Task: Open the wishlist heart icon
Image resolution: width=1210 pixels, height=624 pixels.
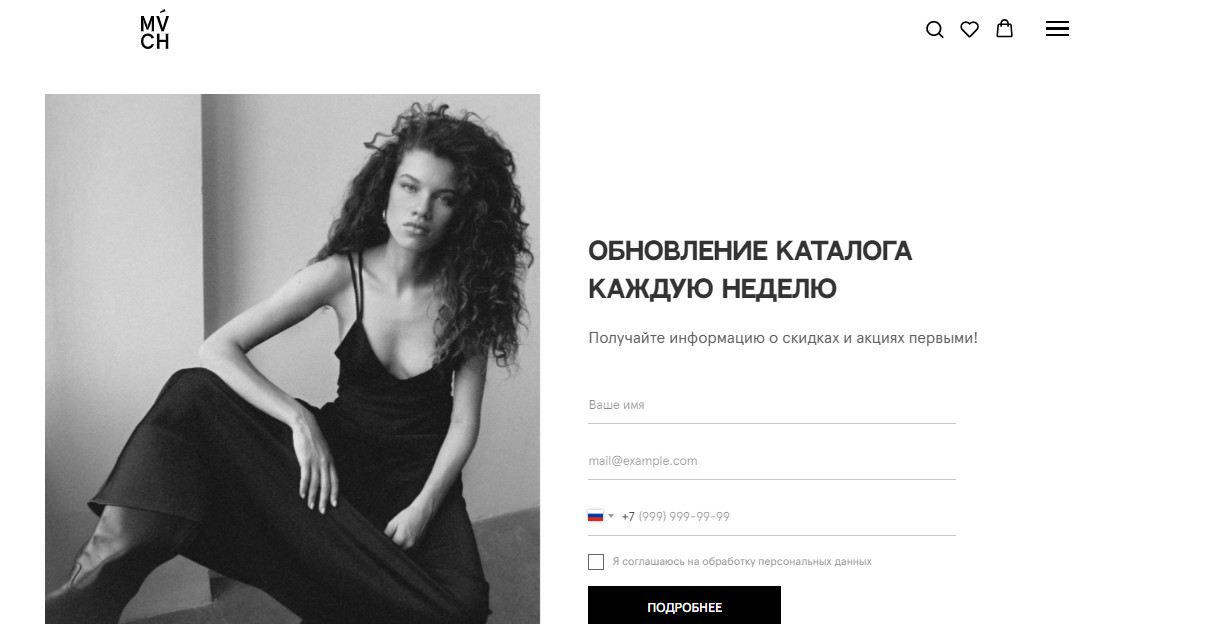Action: click(969, 30)
